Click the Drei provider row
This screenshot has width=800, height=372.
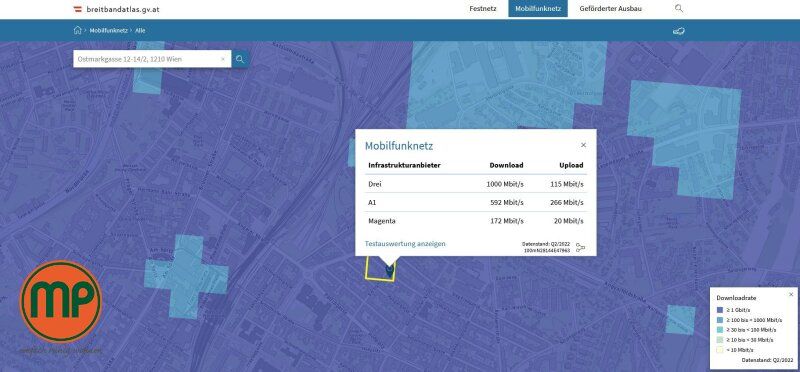tap(476, 184)
